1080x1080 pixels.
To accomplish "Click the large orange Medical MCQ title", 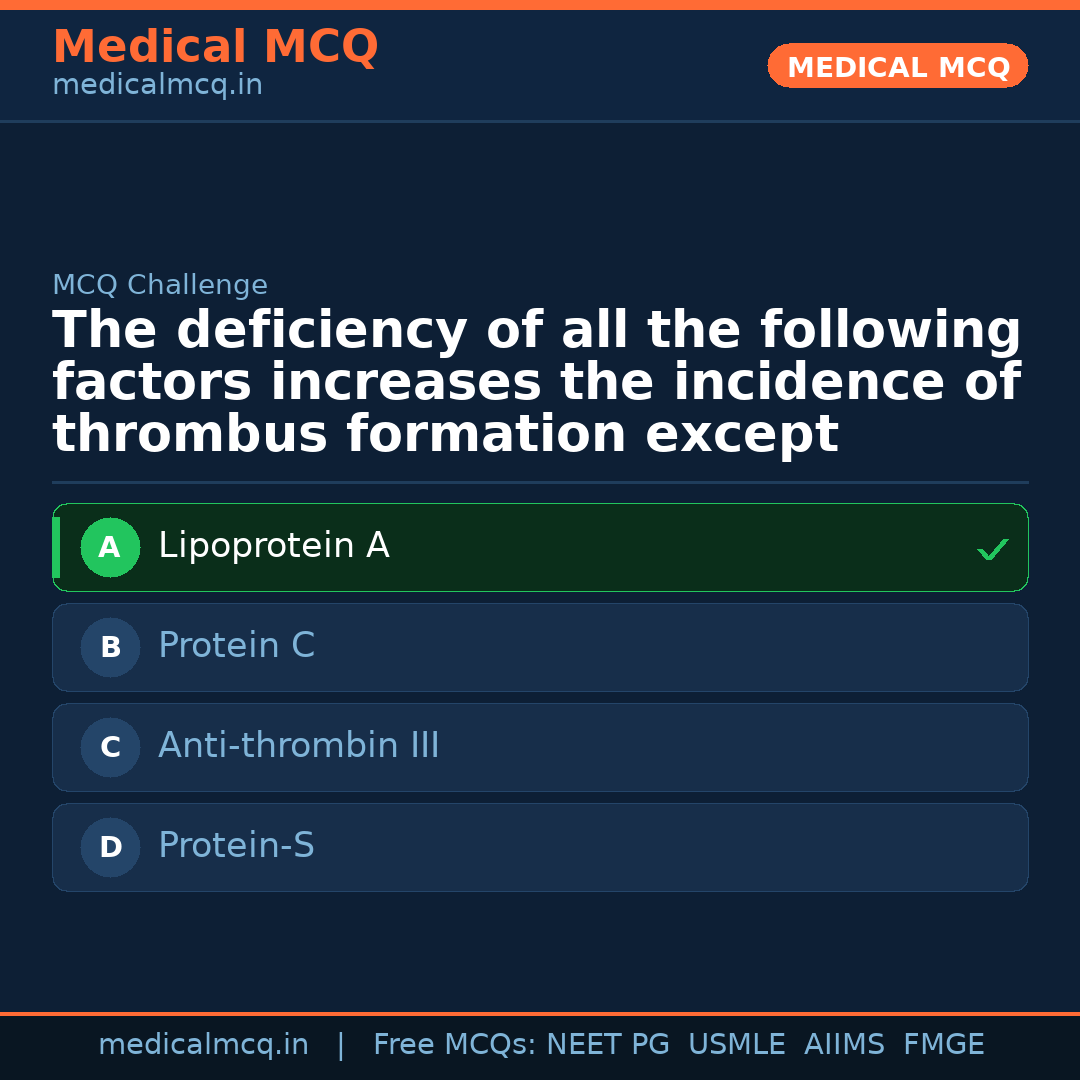I will pyautogui.click(x=215, y=47).
